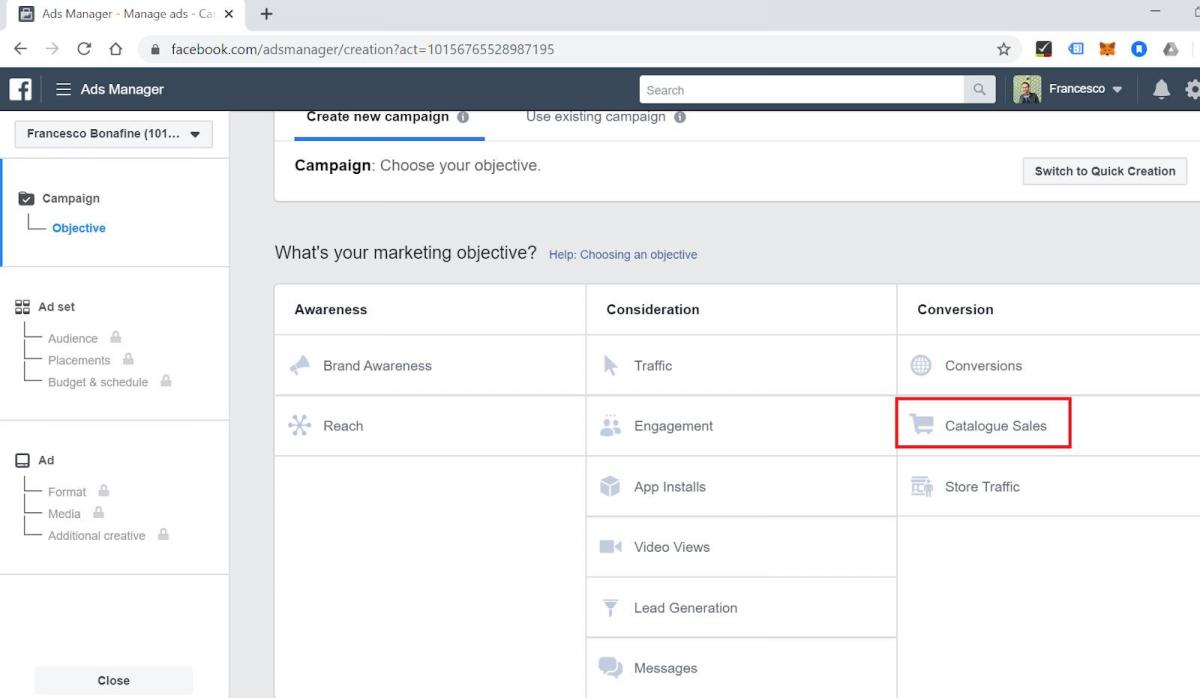Select Objective in the Campaign tree
Image resolution: width=1200 pixels, height=698 pixels.
(79, 228)
